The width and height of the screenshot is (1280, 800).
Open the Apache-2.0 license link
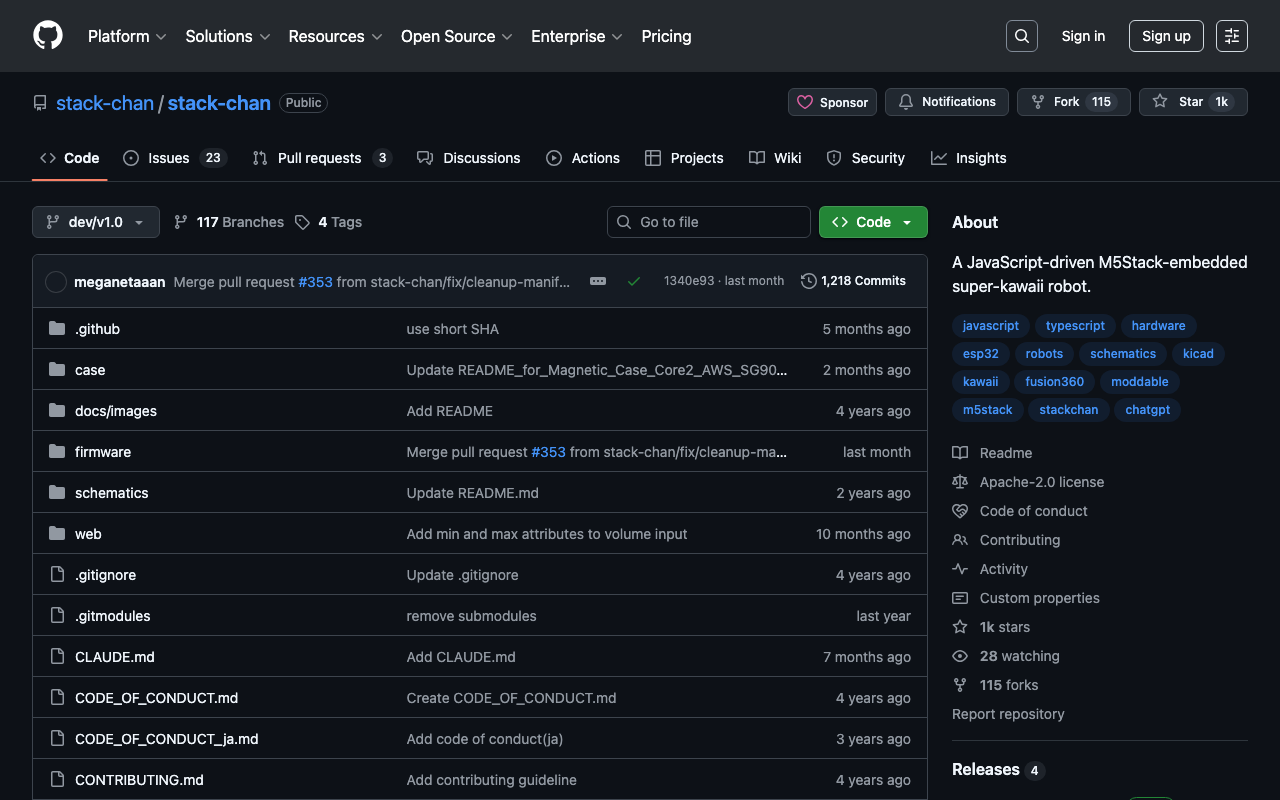coord(1041,482)
